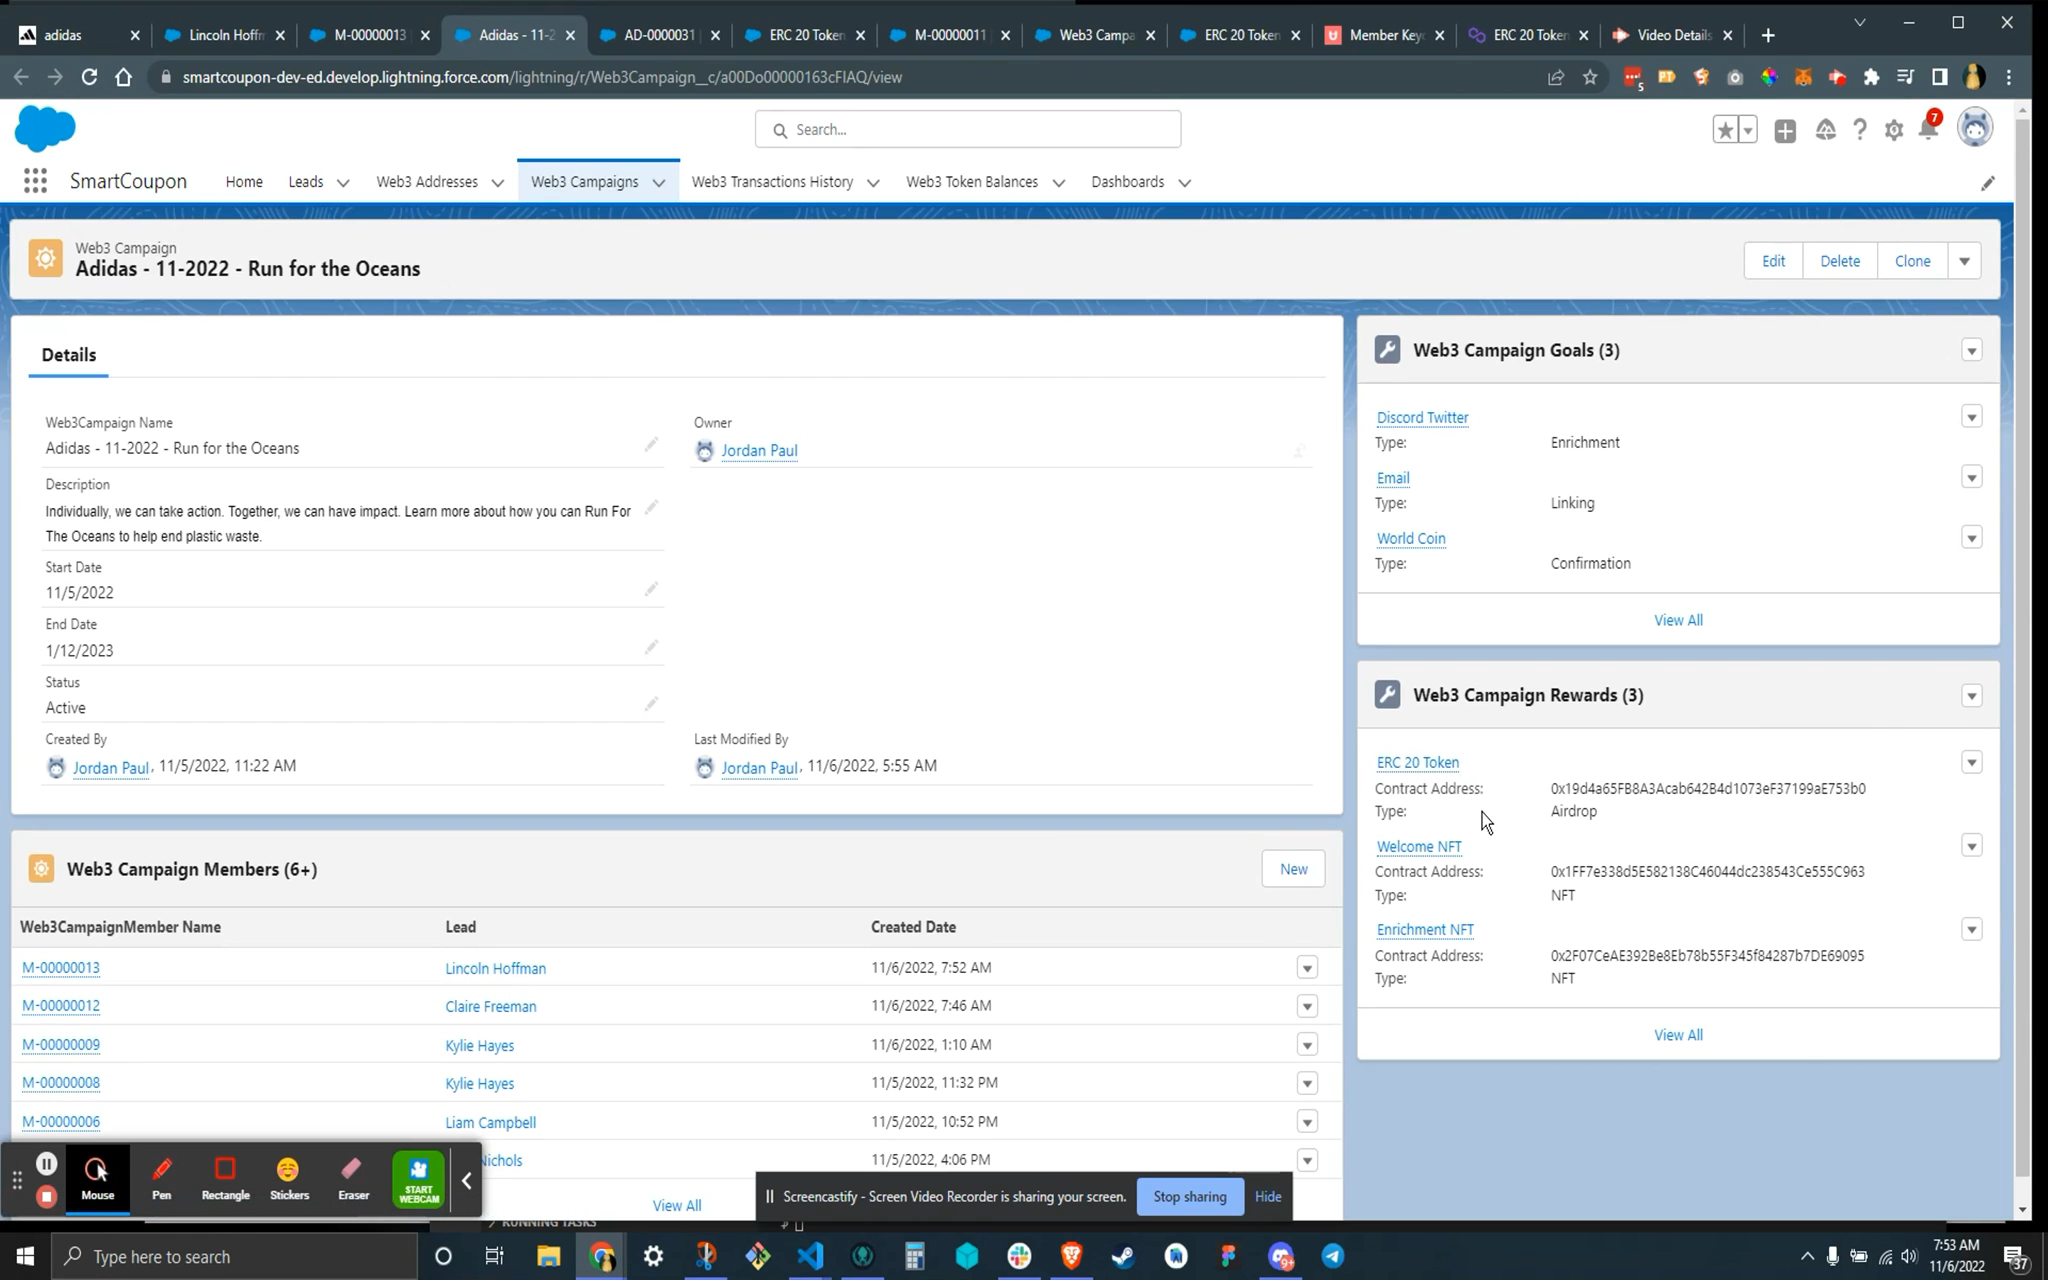
Task: Start the webcam in Screencastify
Action: click(x=418, y=1180)
